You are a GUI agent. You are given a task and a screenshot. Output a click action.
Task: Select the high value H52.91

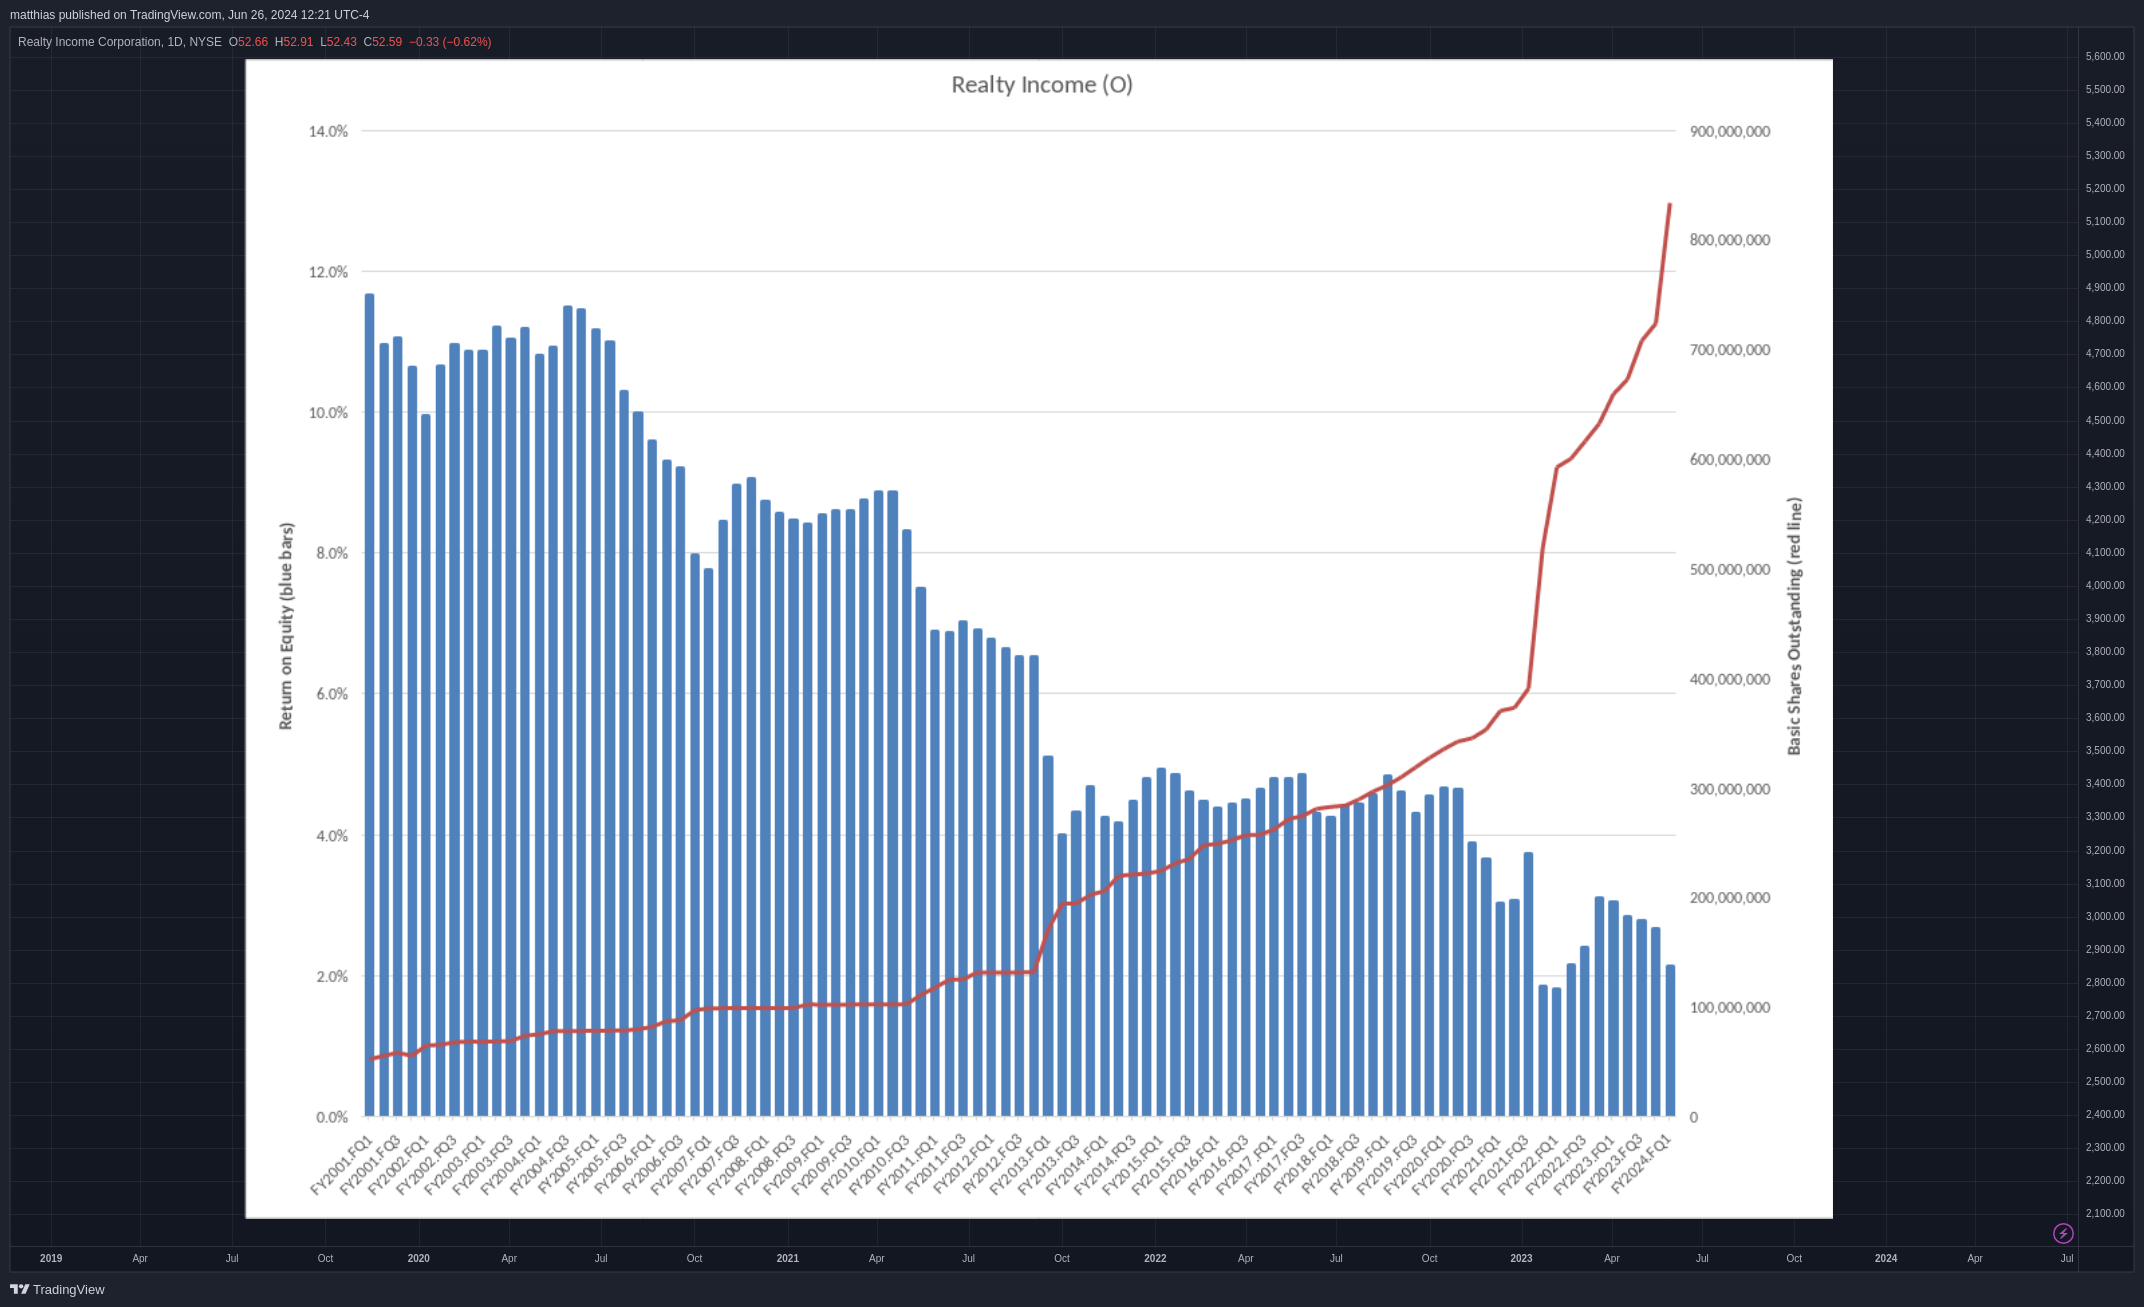(294, 42)
